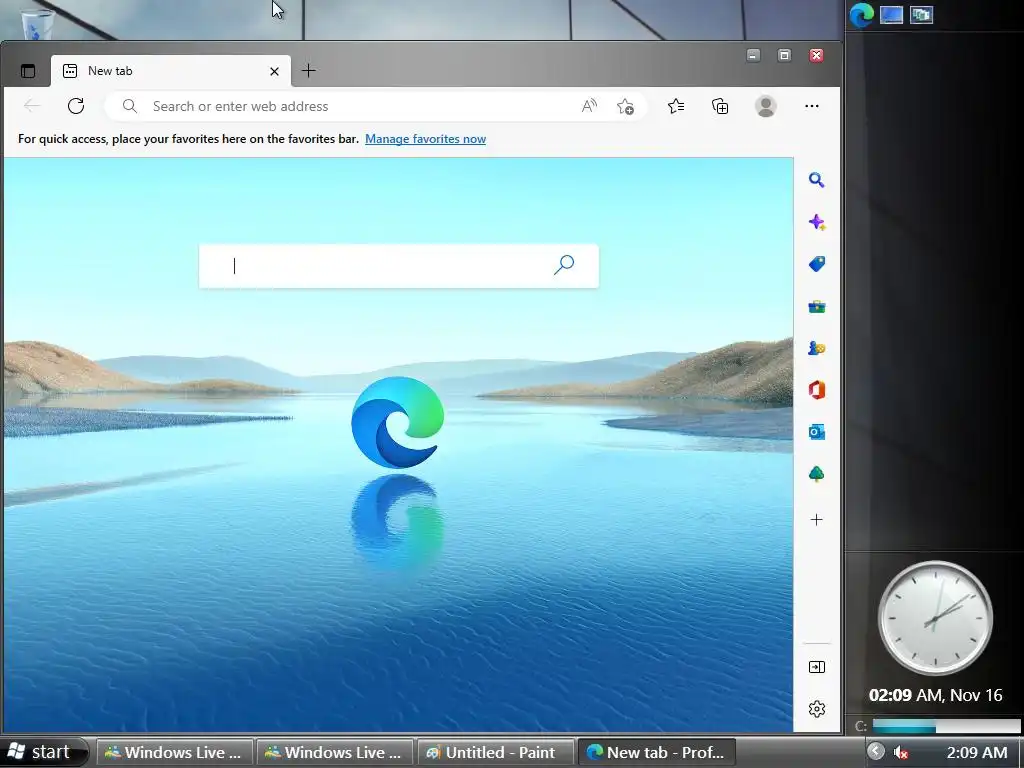Open the sidebar E-tree icon
Viewport: 1024px width, 768px height.
click(x=816, y=473)
